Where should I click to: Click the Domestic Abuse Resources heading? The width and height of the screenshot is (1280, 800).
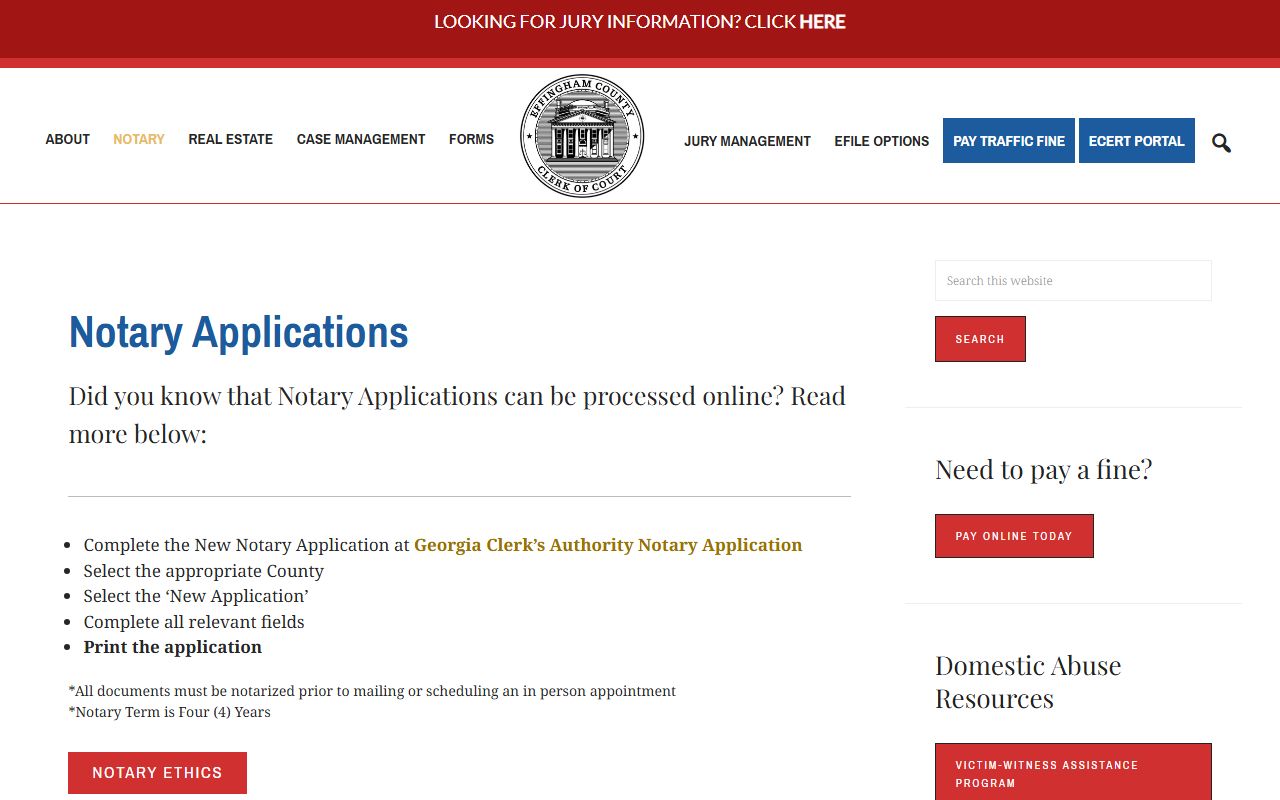click(1028, 682)
